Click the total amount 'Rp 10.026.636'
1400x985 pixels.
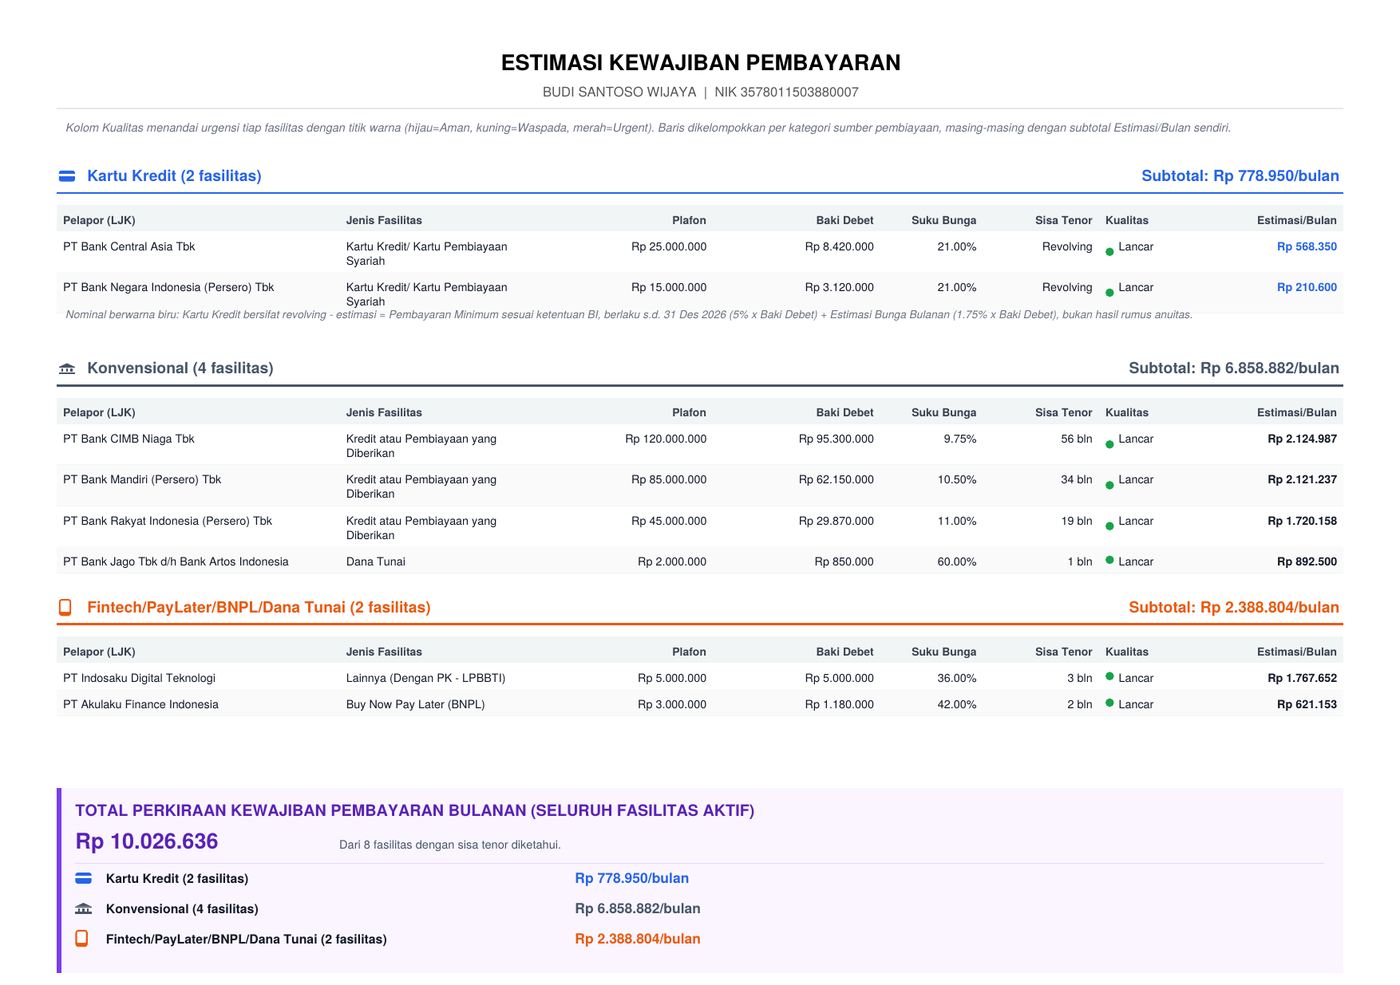tap(147, 842)
